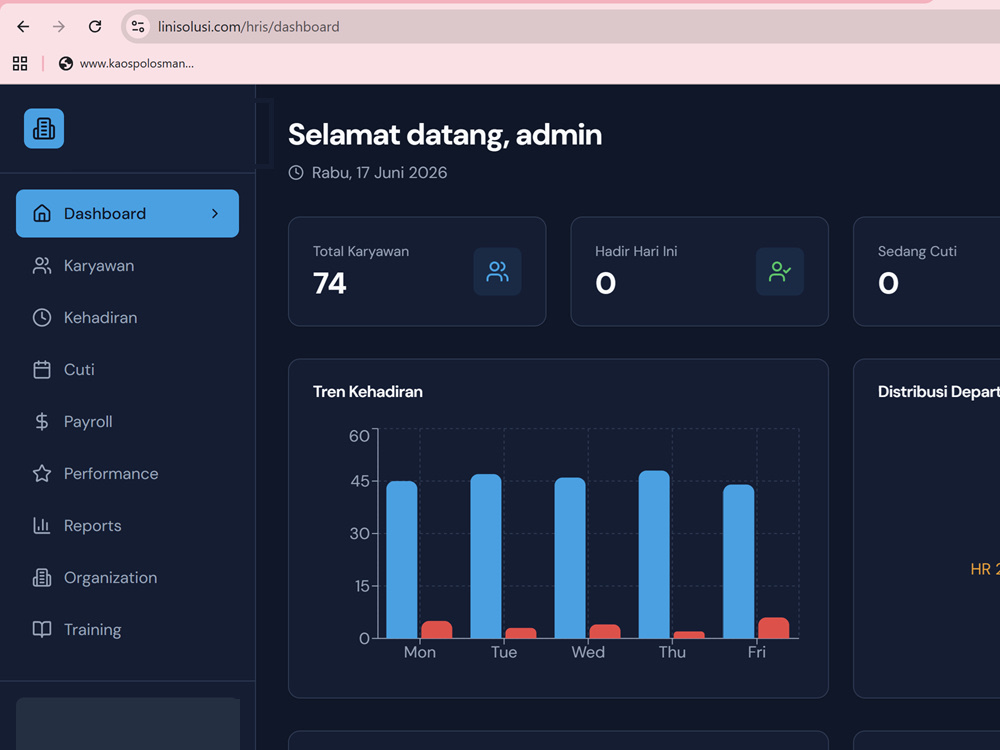Open the Training menu item

point(128,629)
